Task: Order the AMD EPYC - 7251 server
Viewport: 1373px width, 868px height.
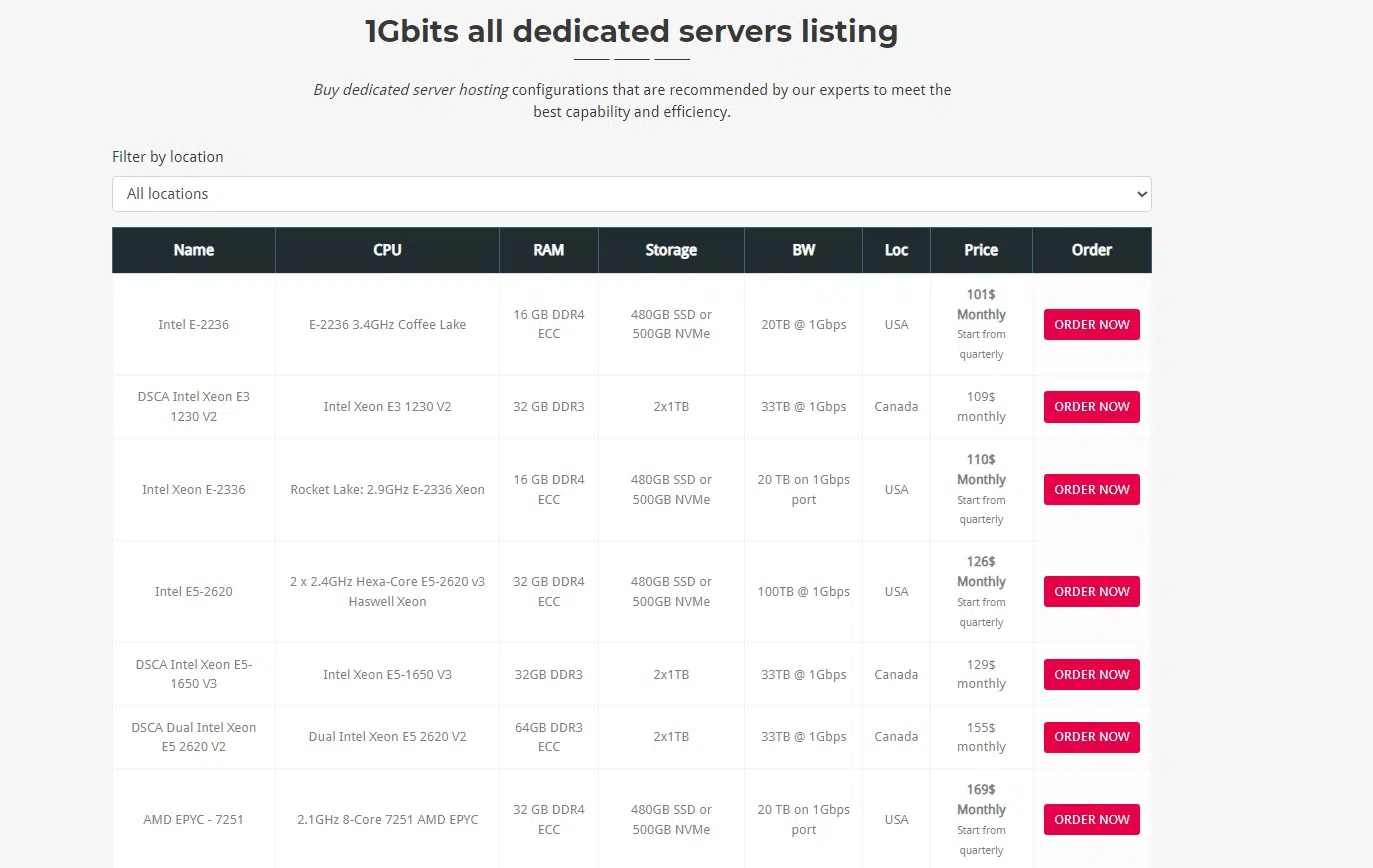Action: point(1091,819)
